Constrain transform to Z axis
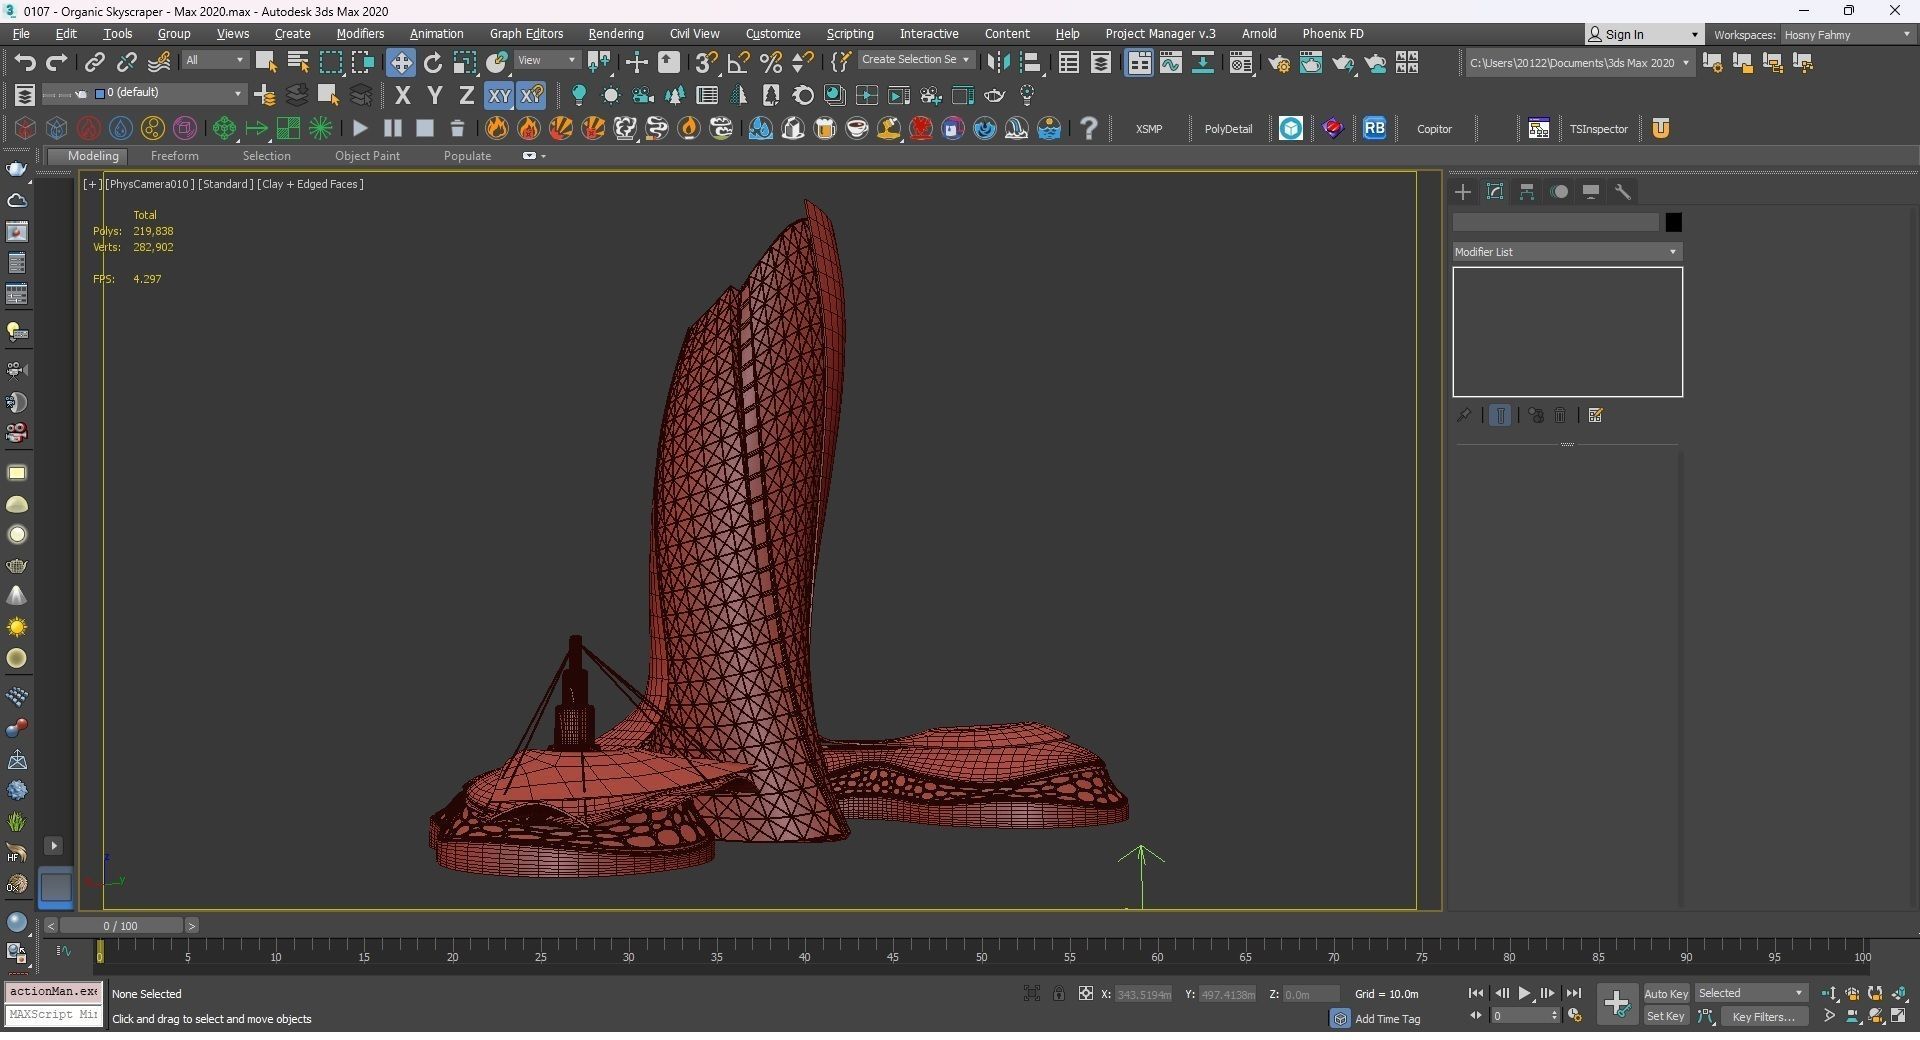This screenshot has height=1040, width=1920. pyautogui.click(x=466, y=96)
